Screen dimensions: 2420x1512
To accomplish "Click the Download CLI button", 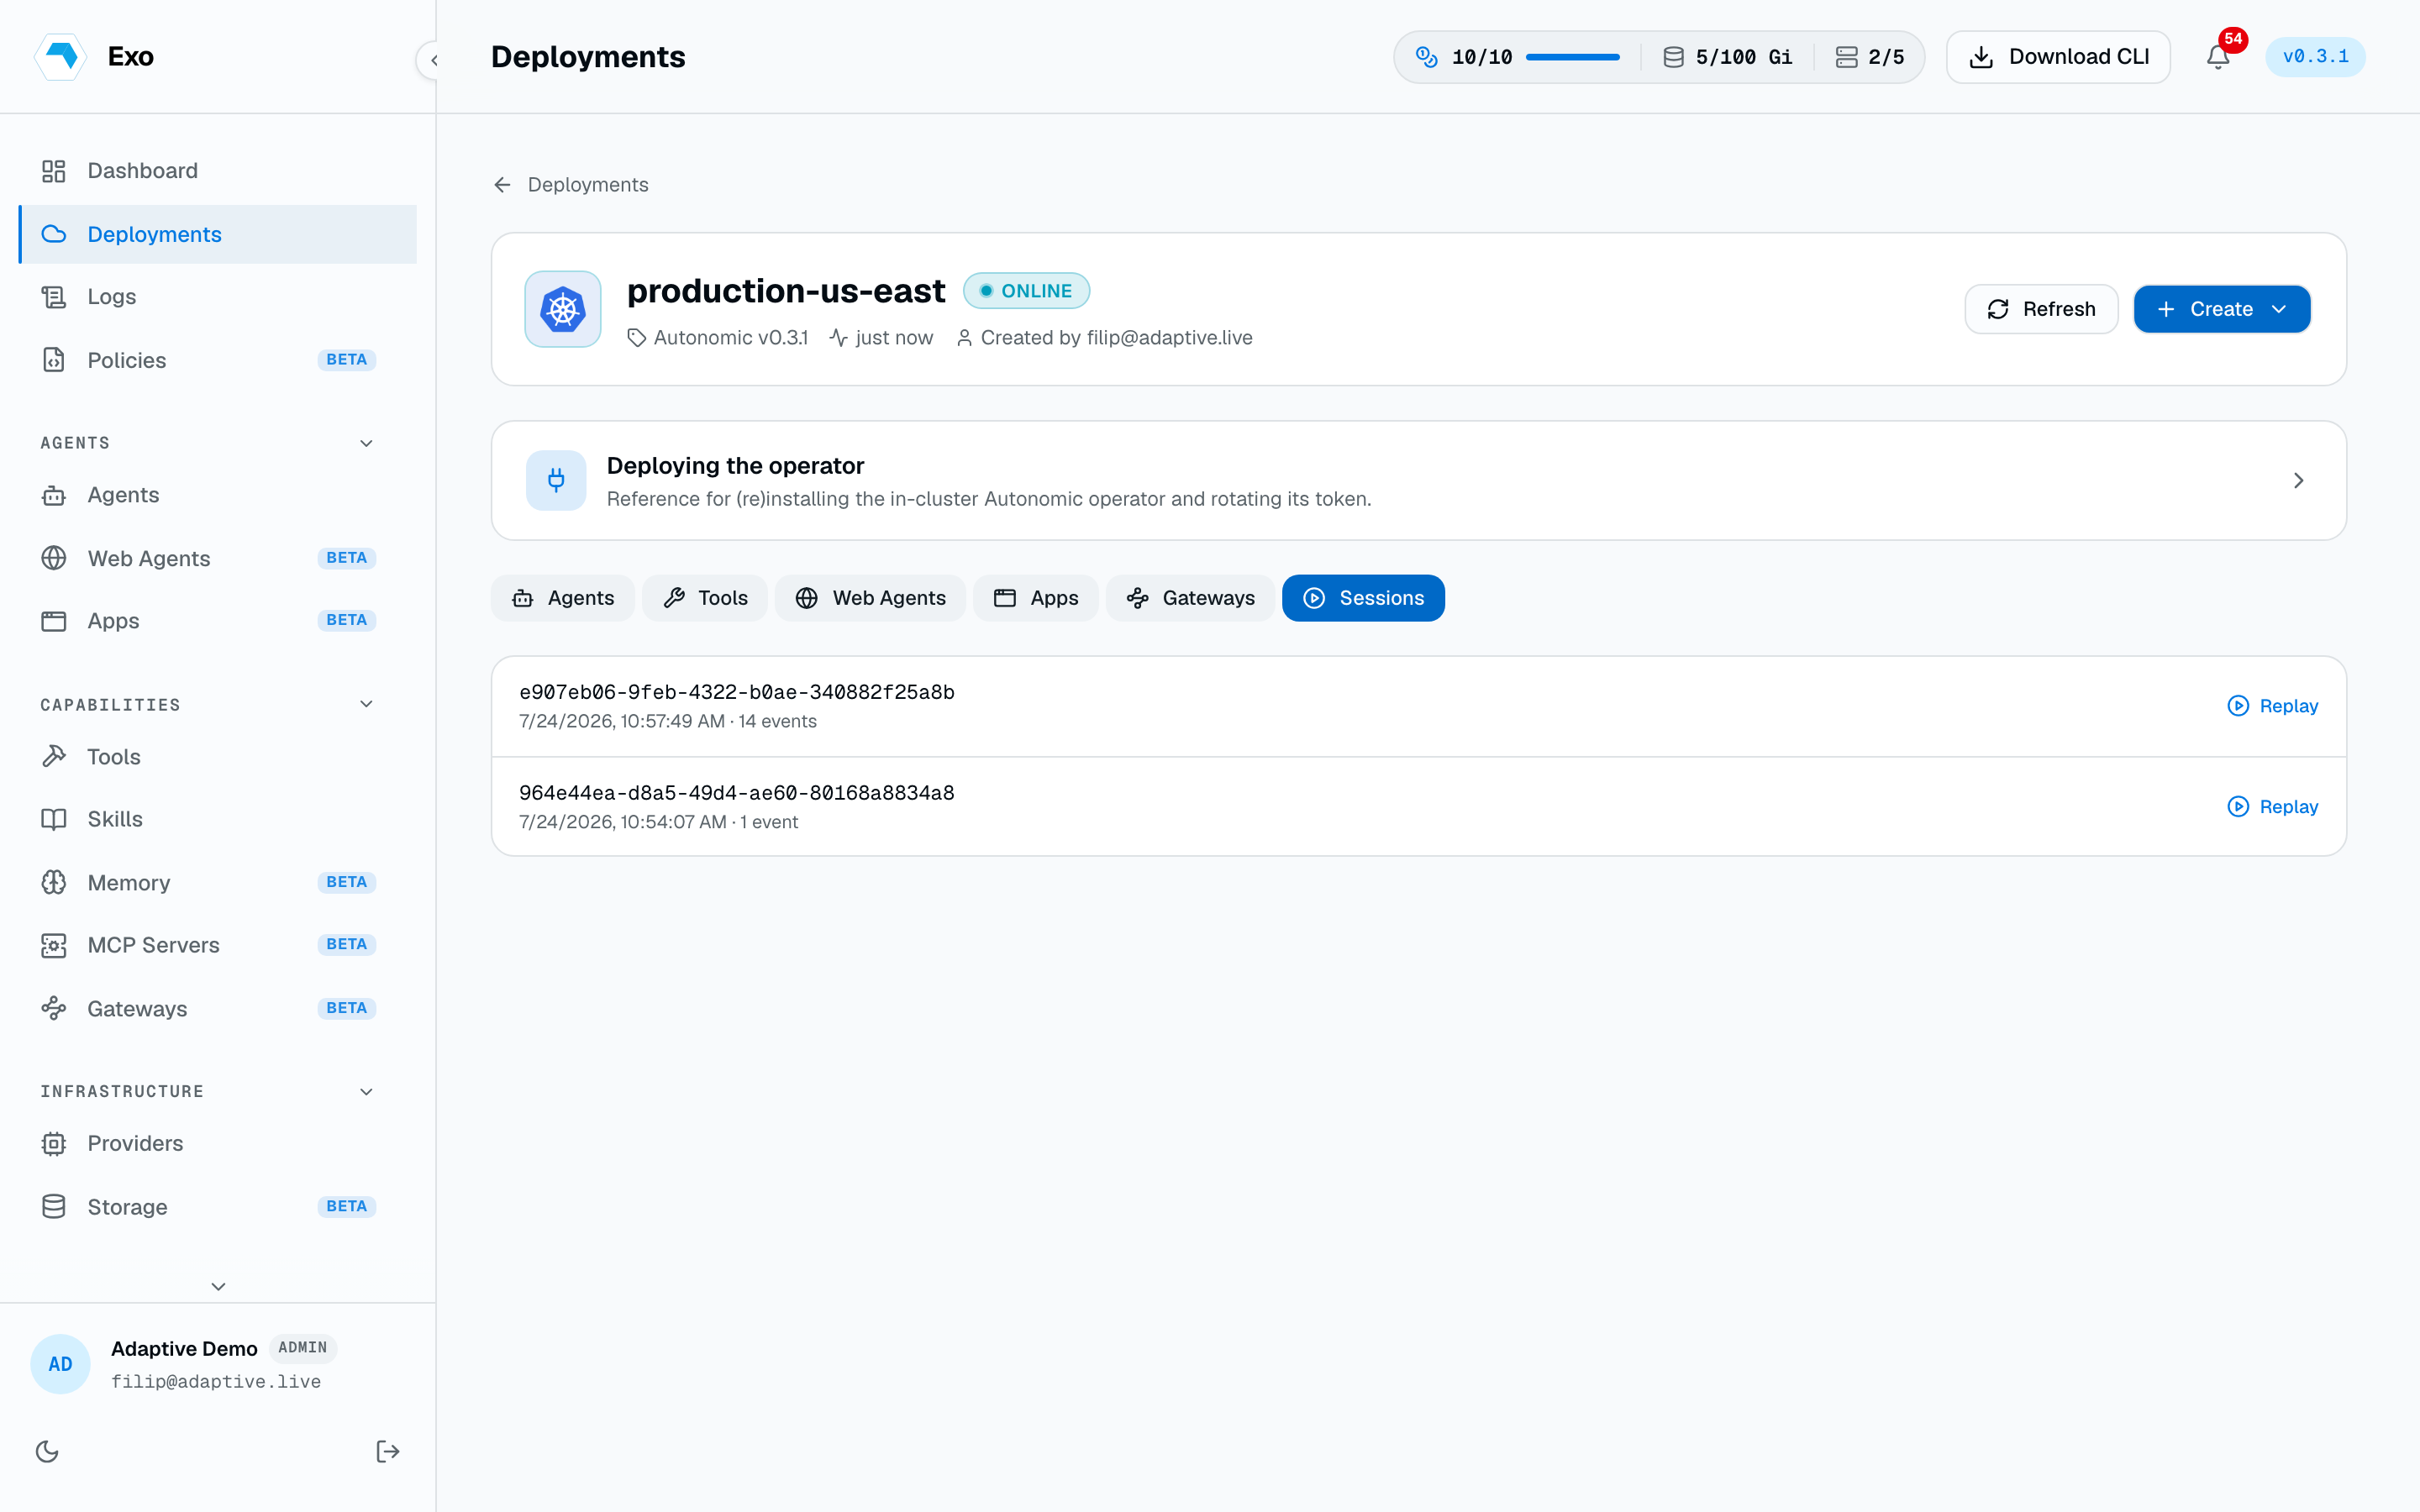I will 2058,57.
